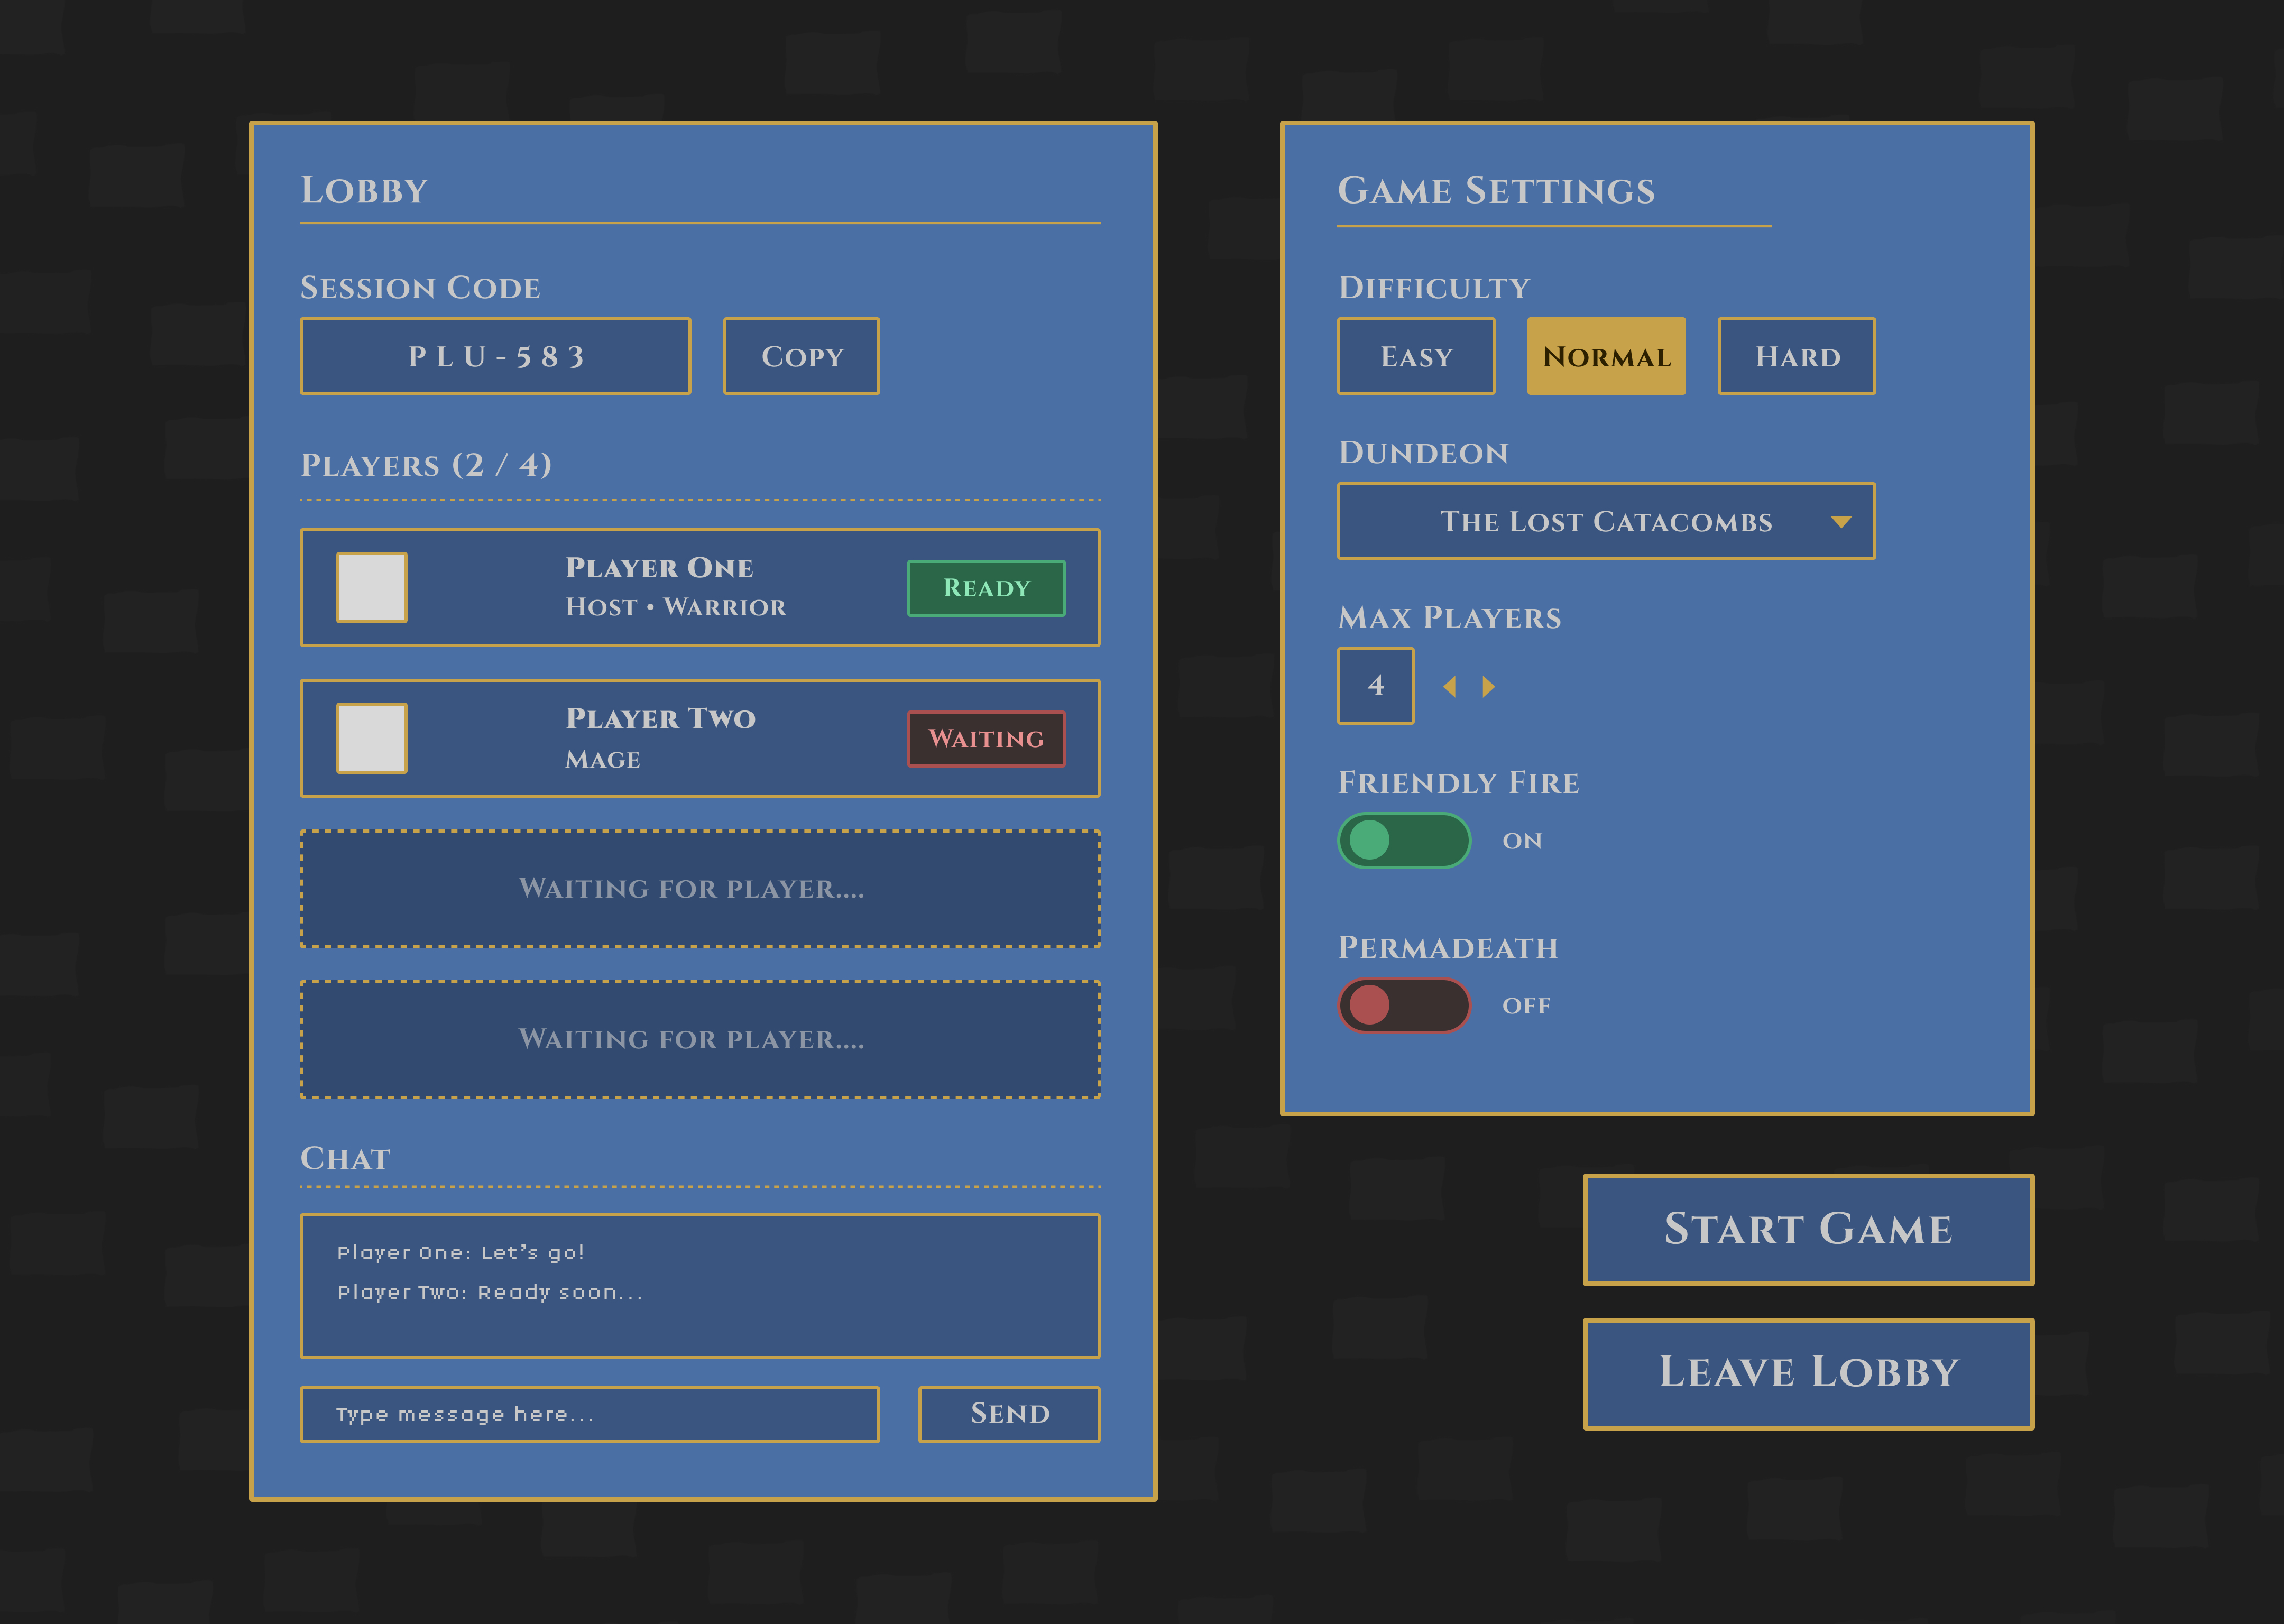Click the Host • Warrior role text
2284x1624 pixels.
[x=676, y=607]
